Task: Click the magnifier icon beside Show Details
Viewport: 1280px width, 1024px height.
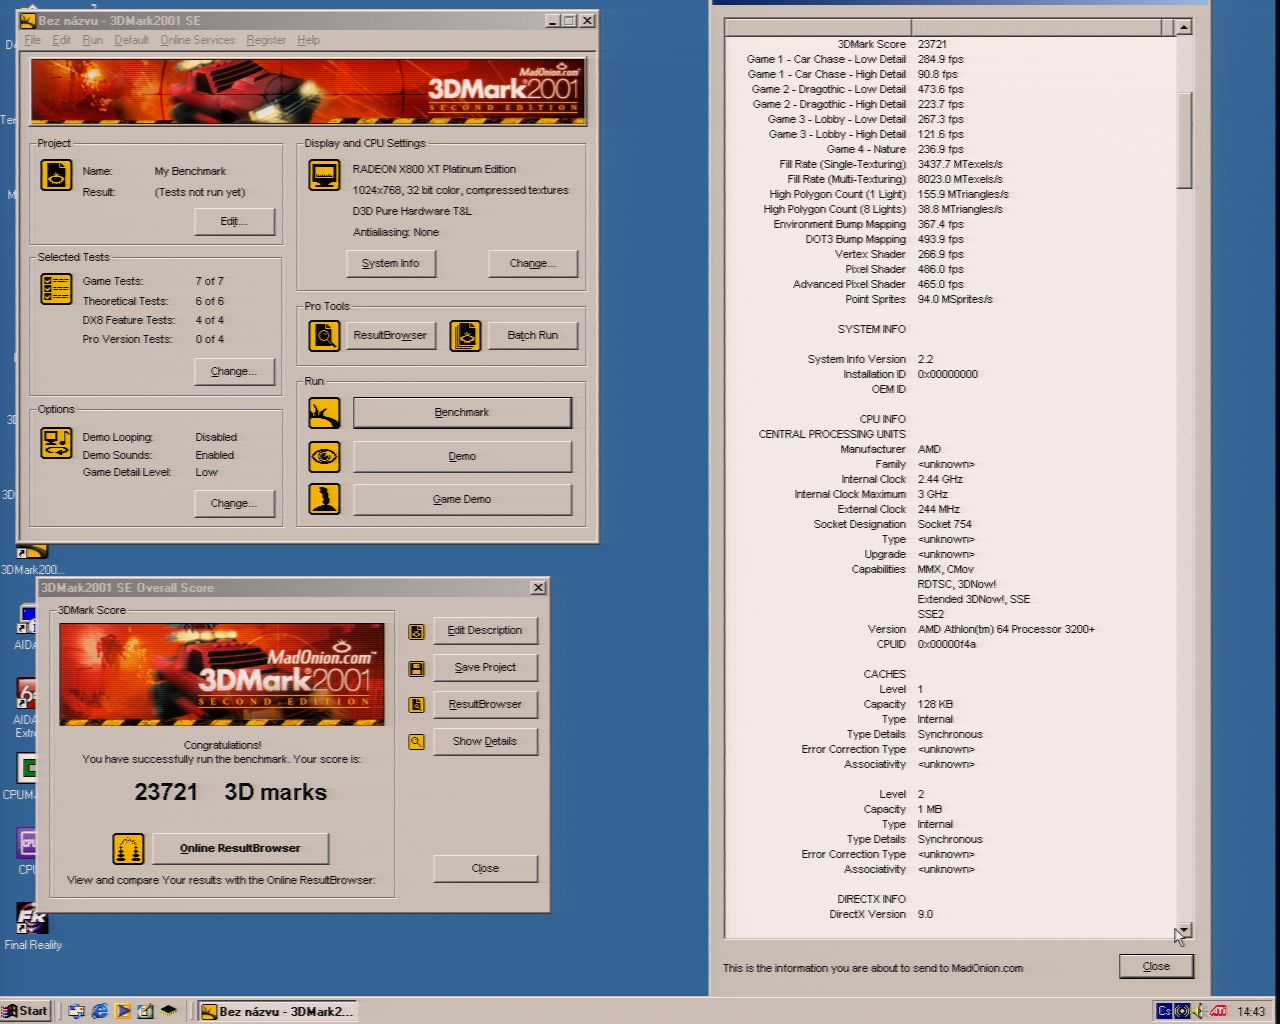Action: [x=416, y=742]
